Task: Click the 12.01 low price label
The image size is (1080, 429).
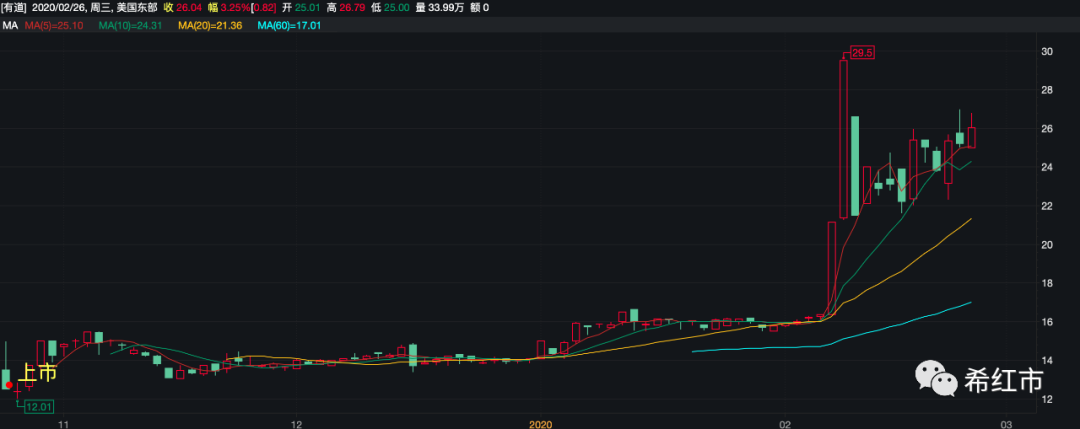Action: 39,407
